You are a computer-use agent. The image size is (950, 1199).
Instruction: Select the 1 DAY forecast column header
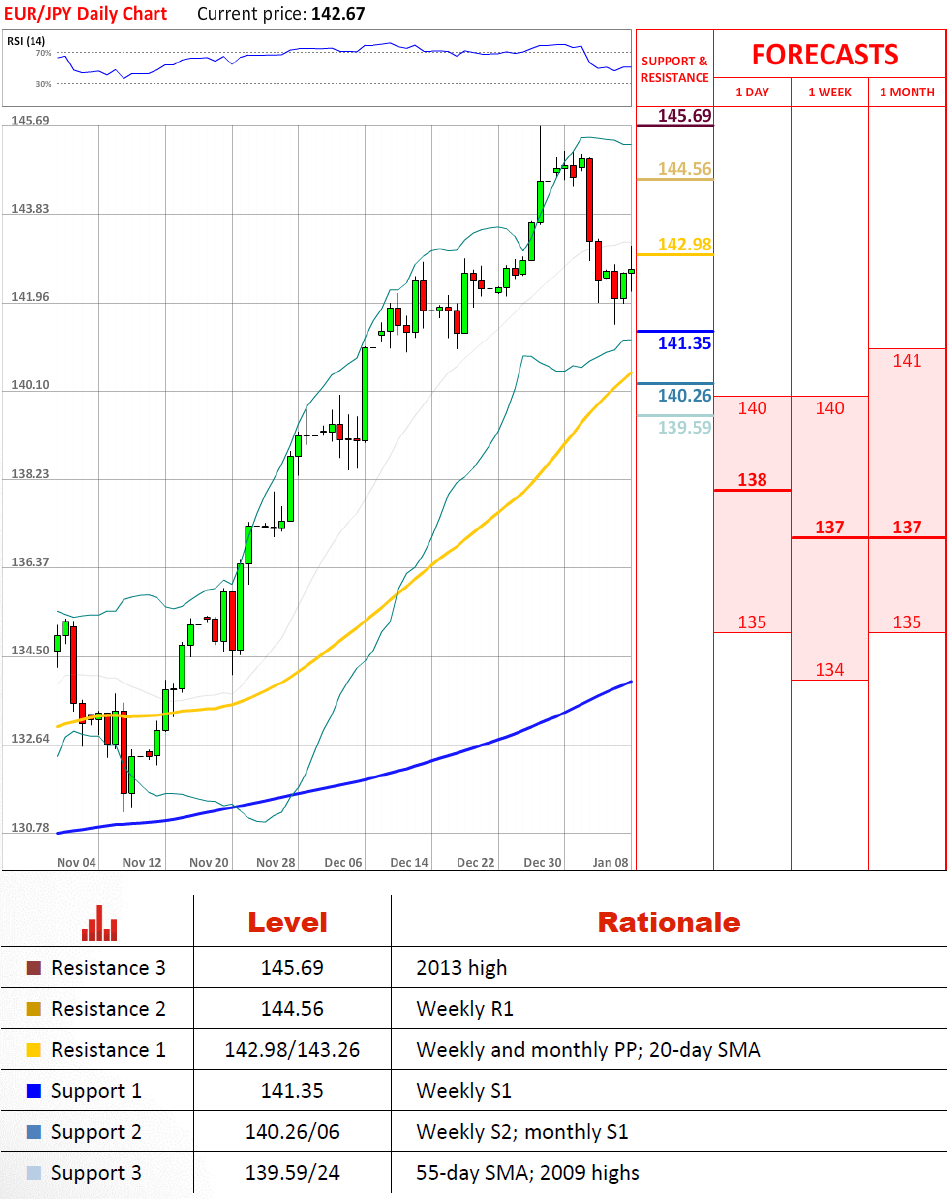752,92
